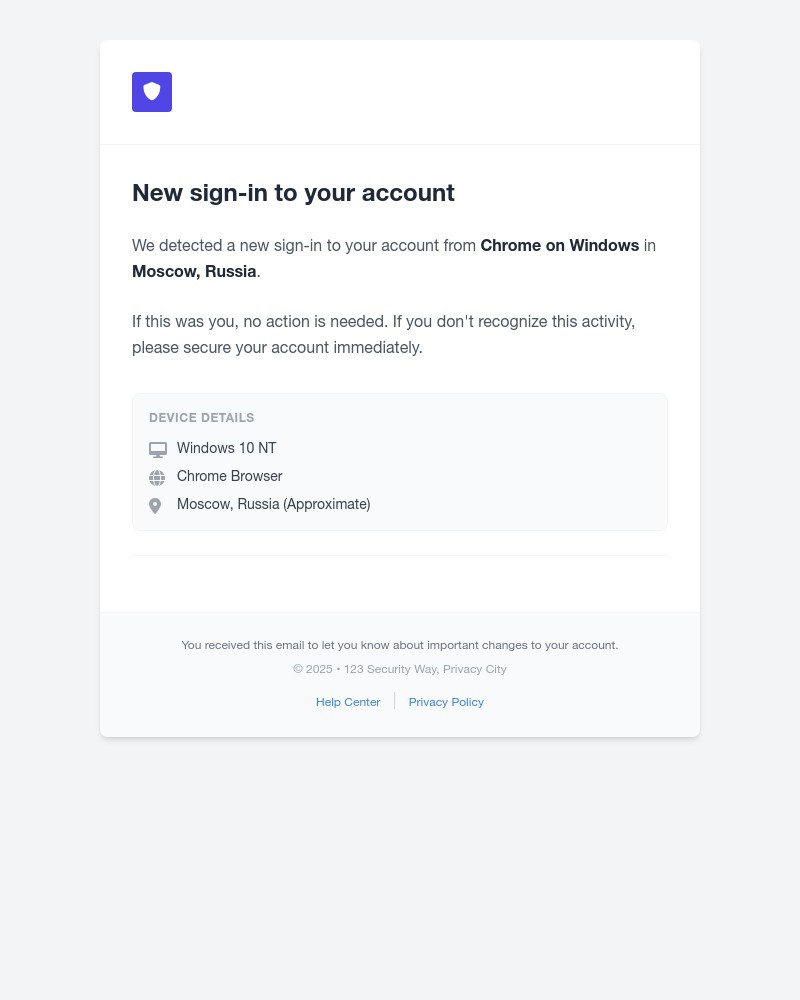Click the map marker symbol for location row
Viewport: 800px width, 1000px height.
coord(155,505)
